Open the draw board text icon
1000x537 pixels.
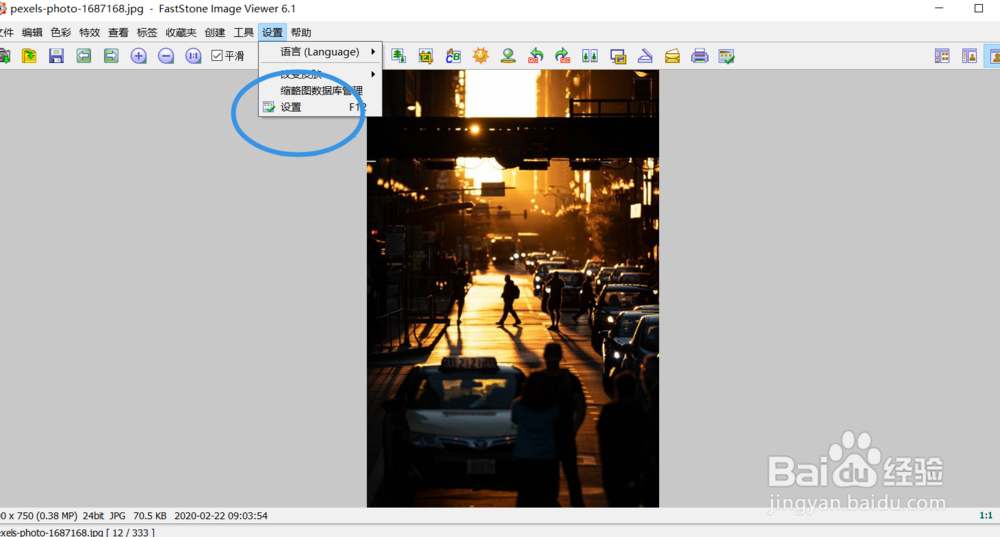tap(453, 56)
